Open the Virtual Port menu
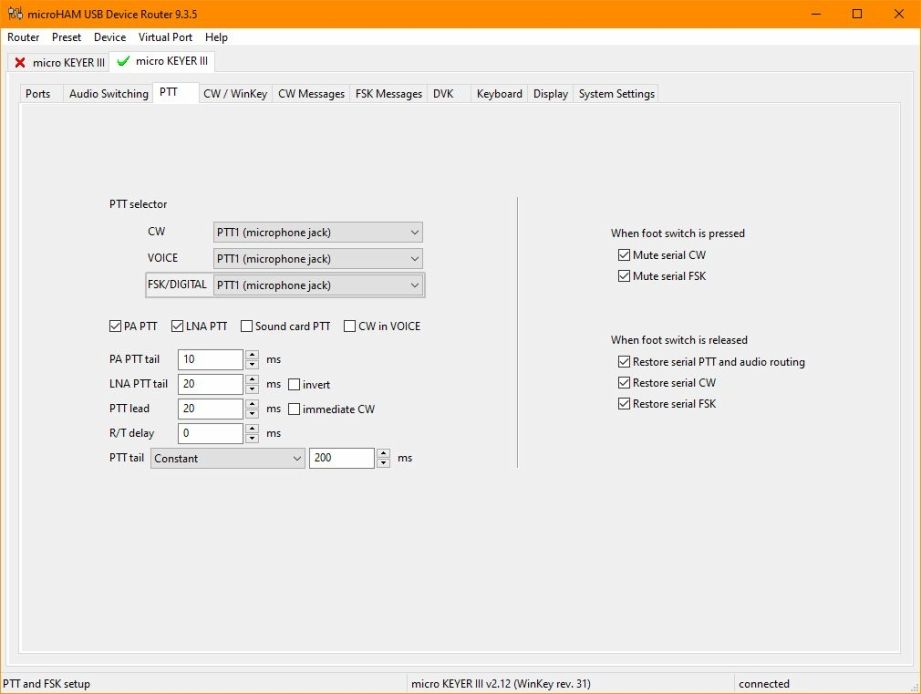The height and width of the screenshot is (694, 921). (x=165, y=37)
